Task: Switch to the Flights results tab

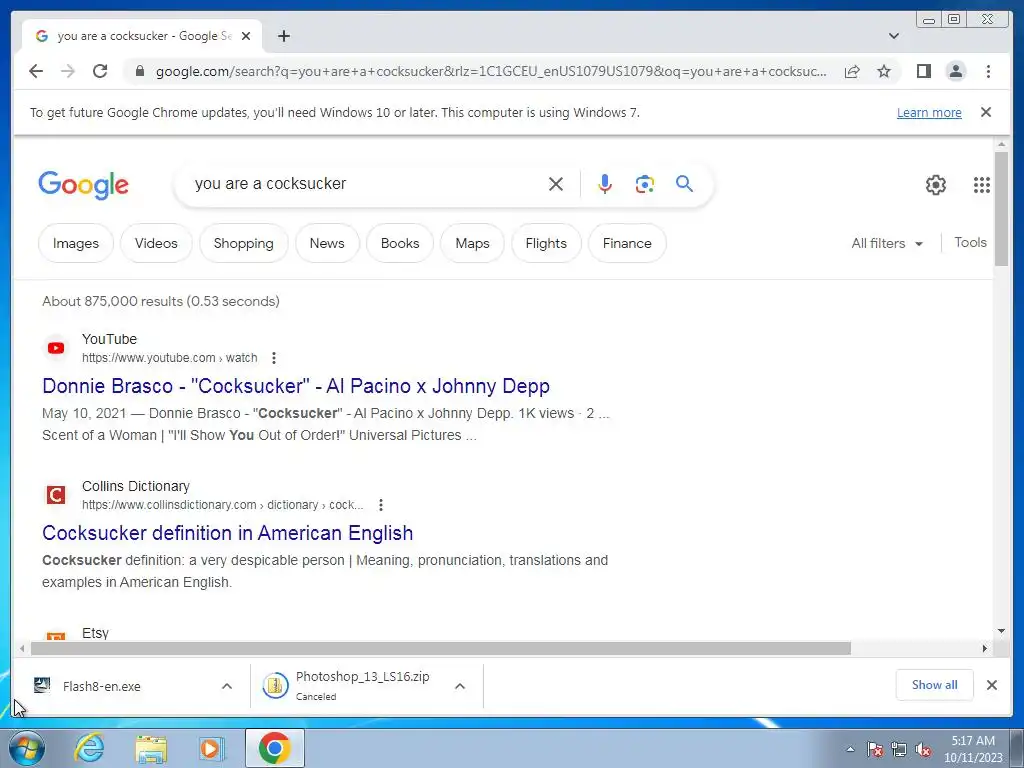Action: (x=546, y=243)
